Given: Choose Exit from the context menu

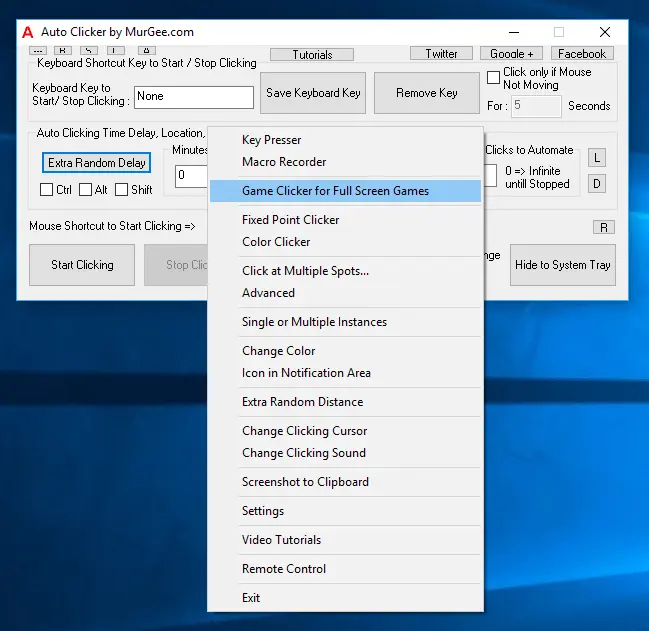Looking at the screenshot, I should point(251,598).
